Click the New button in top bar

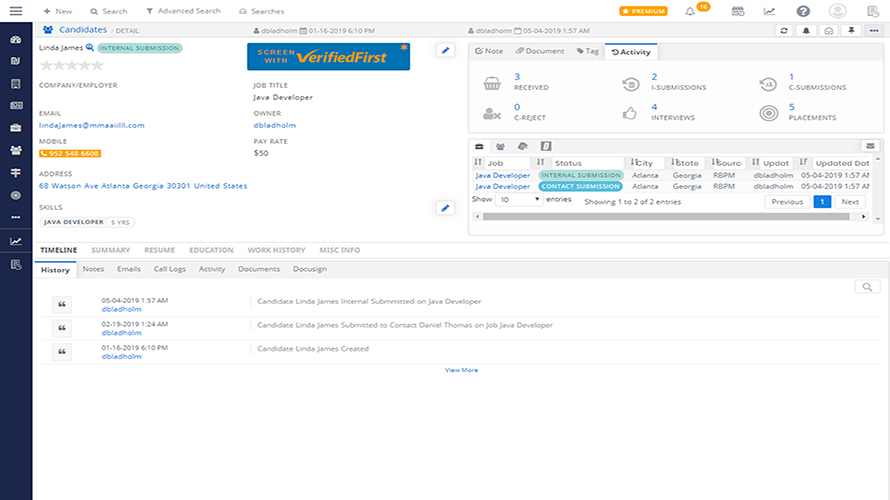[x=58, y=11]
